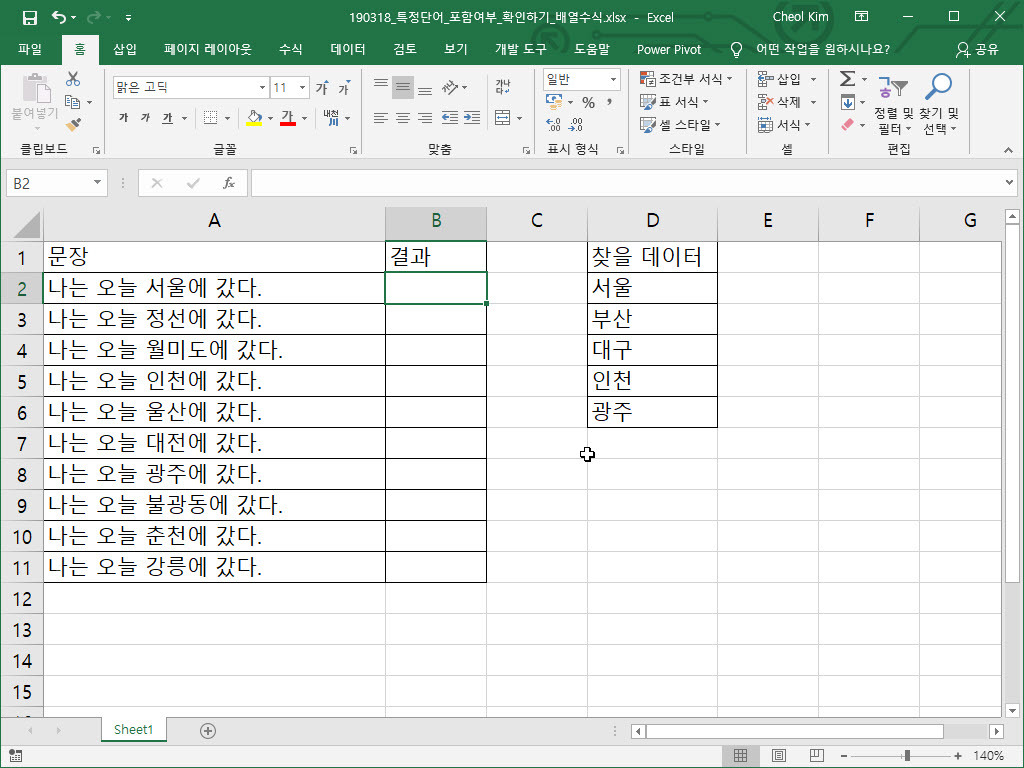
Task: Switch to the 데이터 ribbon tab
Action: [347, 49]
